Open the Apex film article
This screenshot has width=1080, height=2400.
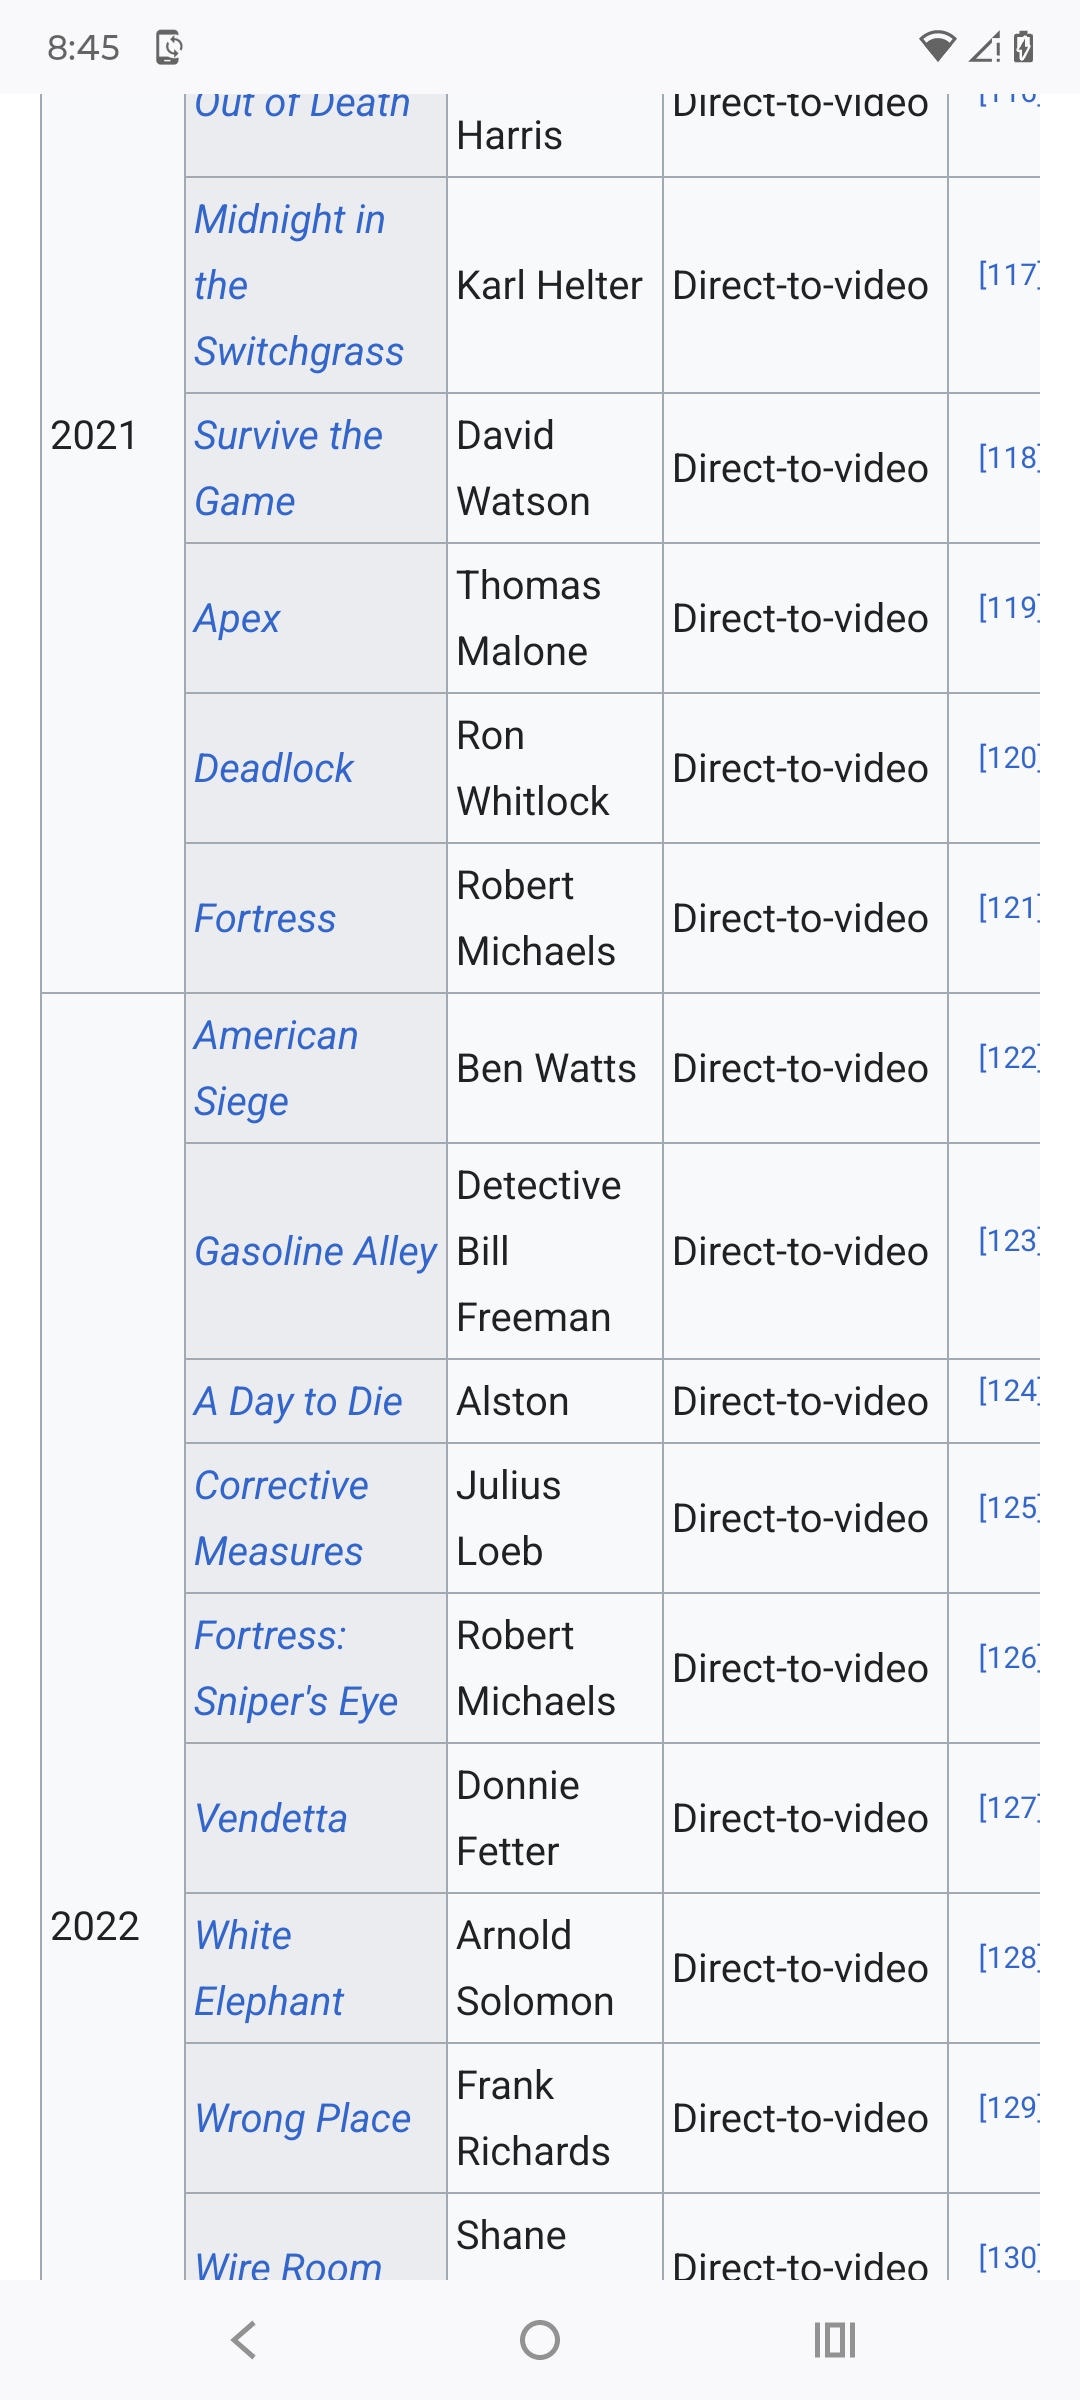tap(237, 618)
